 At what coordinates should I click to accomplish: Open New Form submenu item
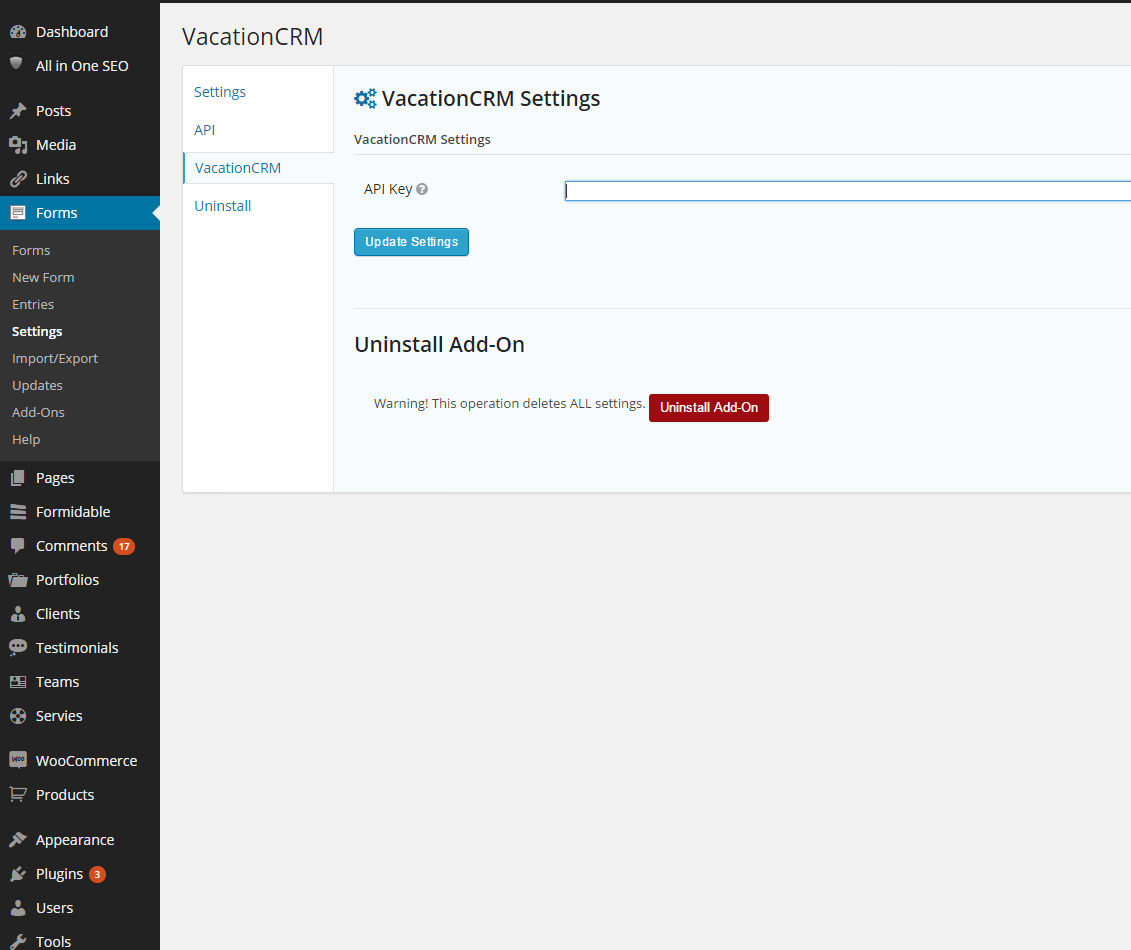[x=43, y=277]
